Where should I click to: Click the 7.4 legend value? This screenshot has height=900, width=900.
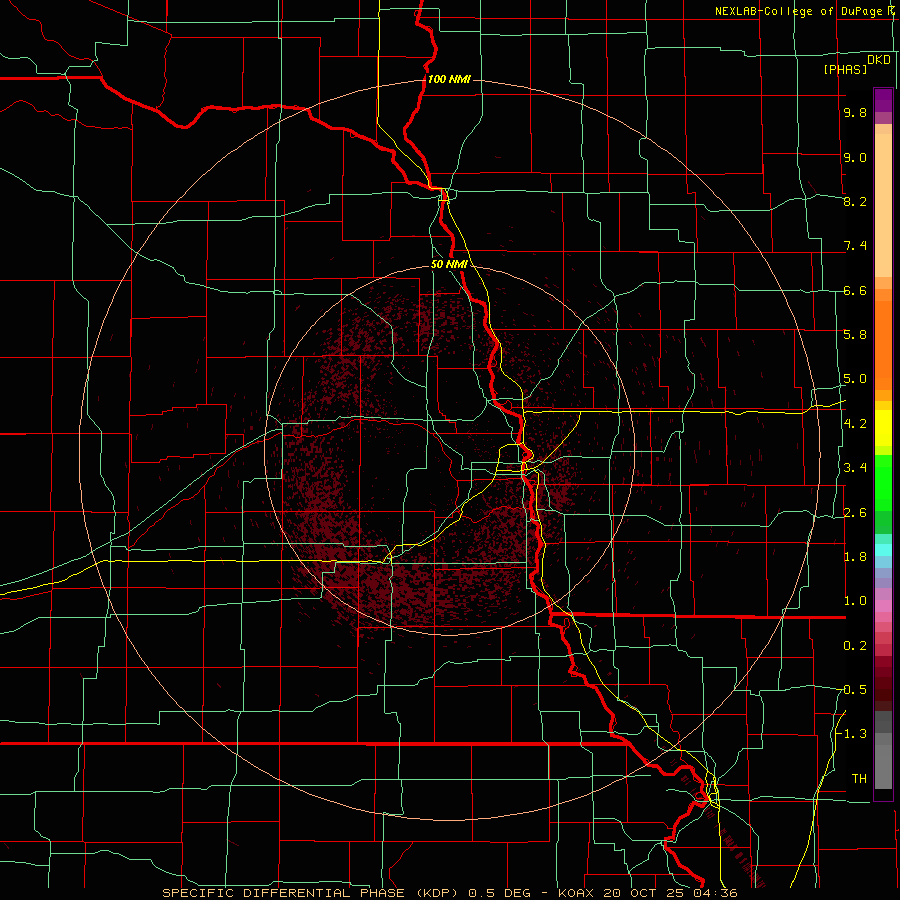click(855, 246)
